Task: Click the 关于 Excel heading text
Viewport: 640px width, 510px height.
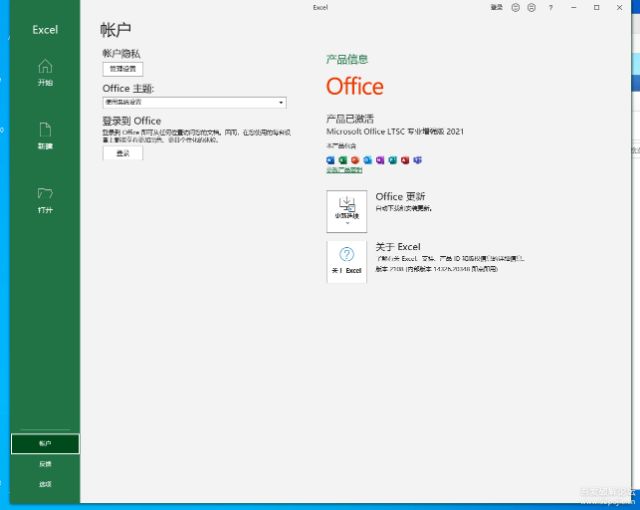Action: pyautogui.click(x=398, y=247)
